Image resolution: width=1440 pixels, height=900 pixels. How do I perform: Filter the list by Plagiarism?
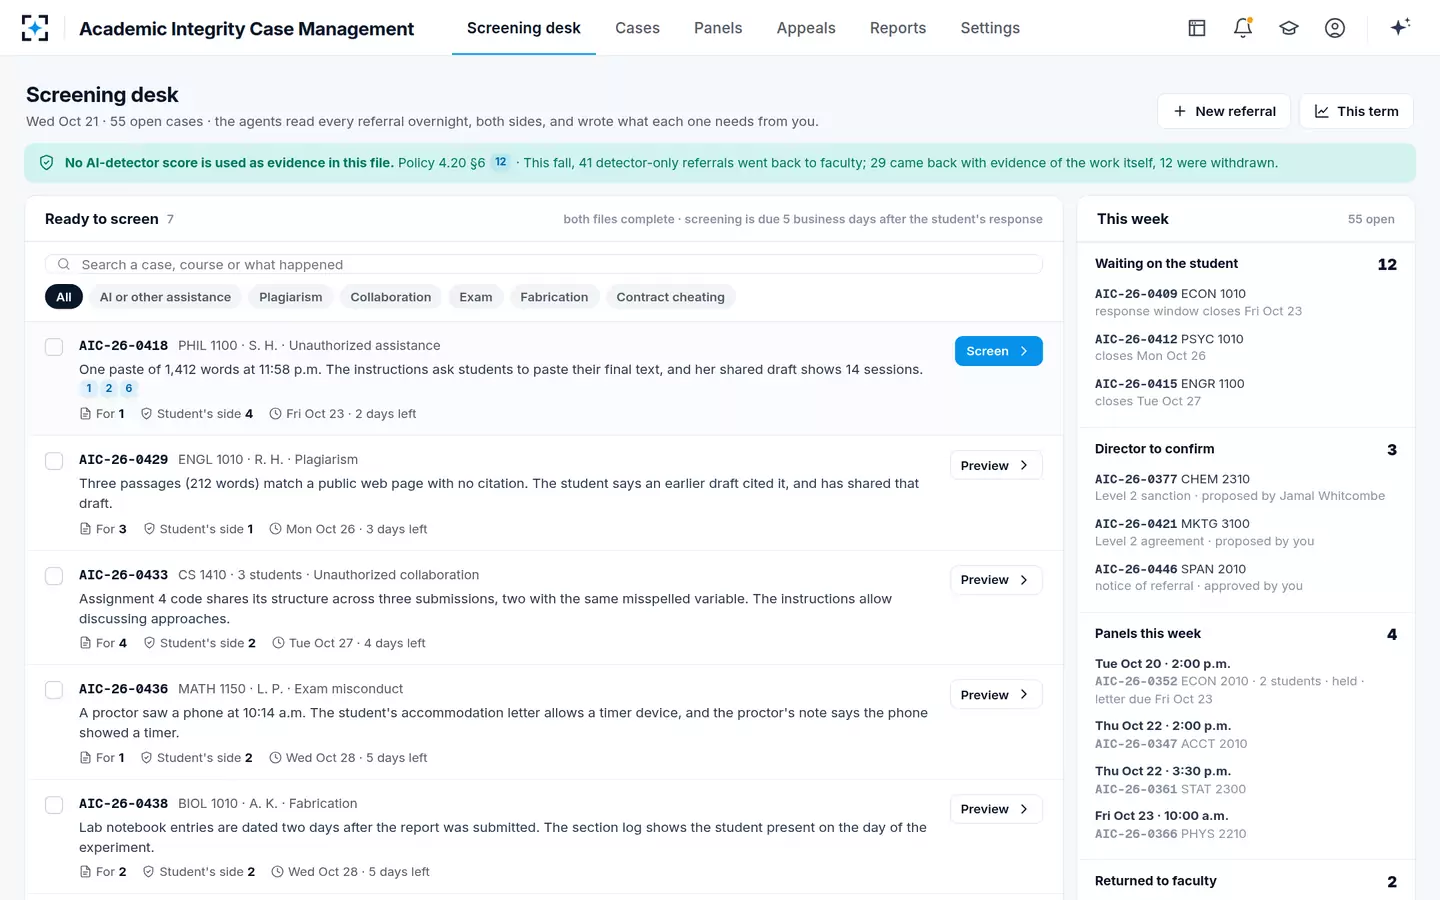291,297
